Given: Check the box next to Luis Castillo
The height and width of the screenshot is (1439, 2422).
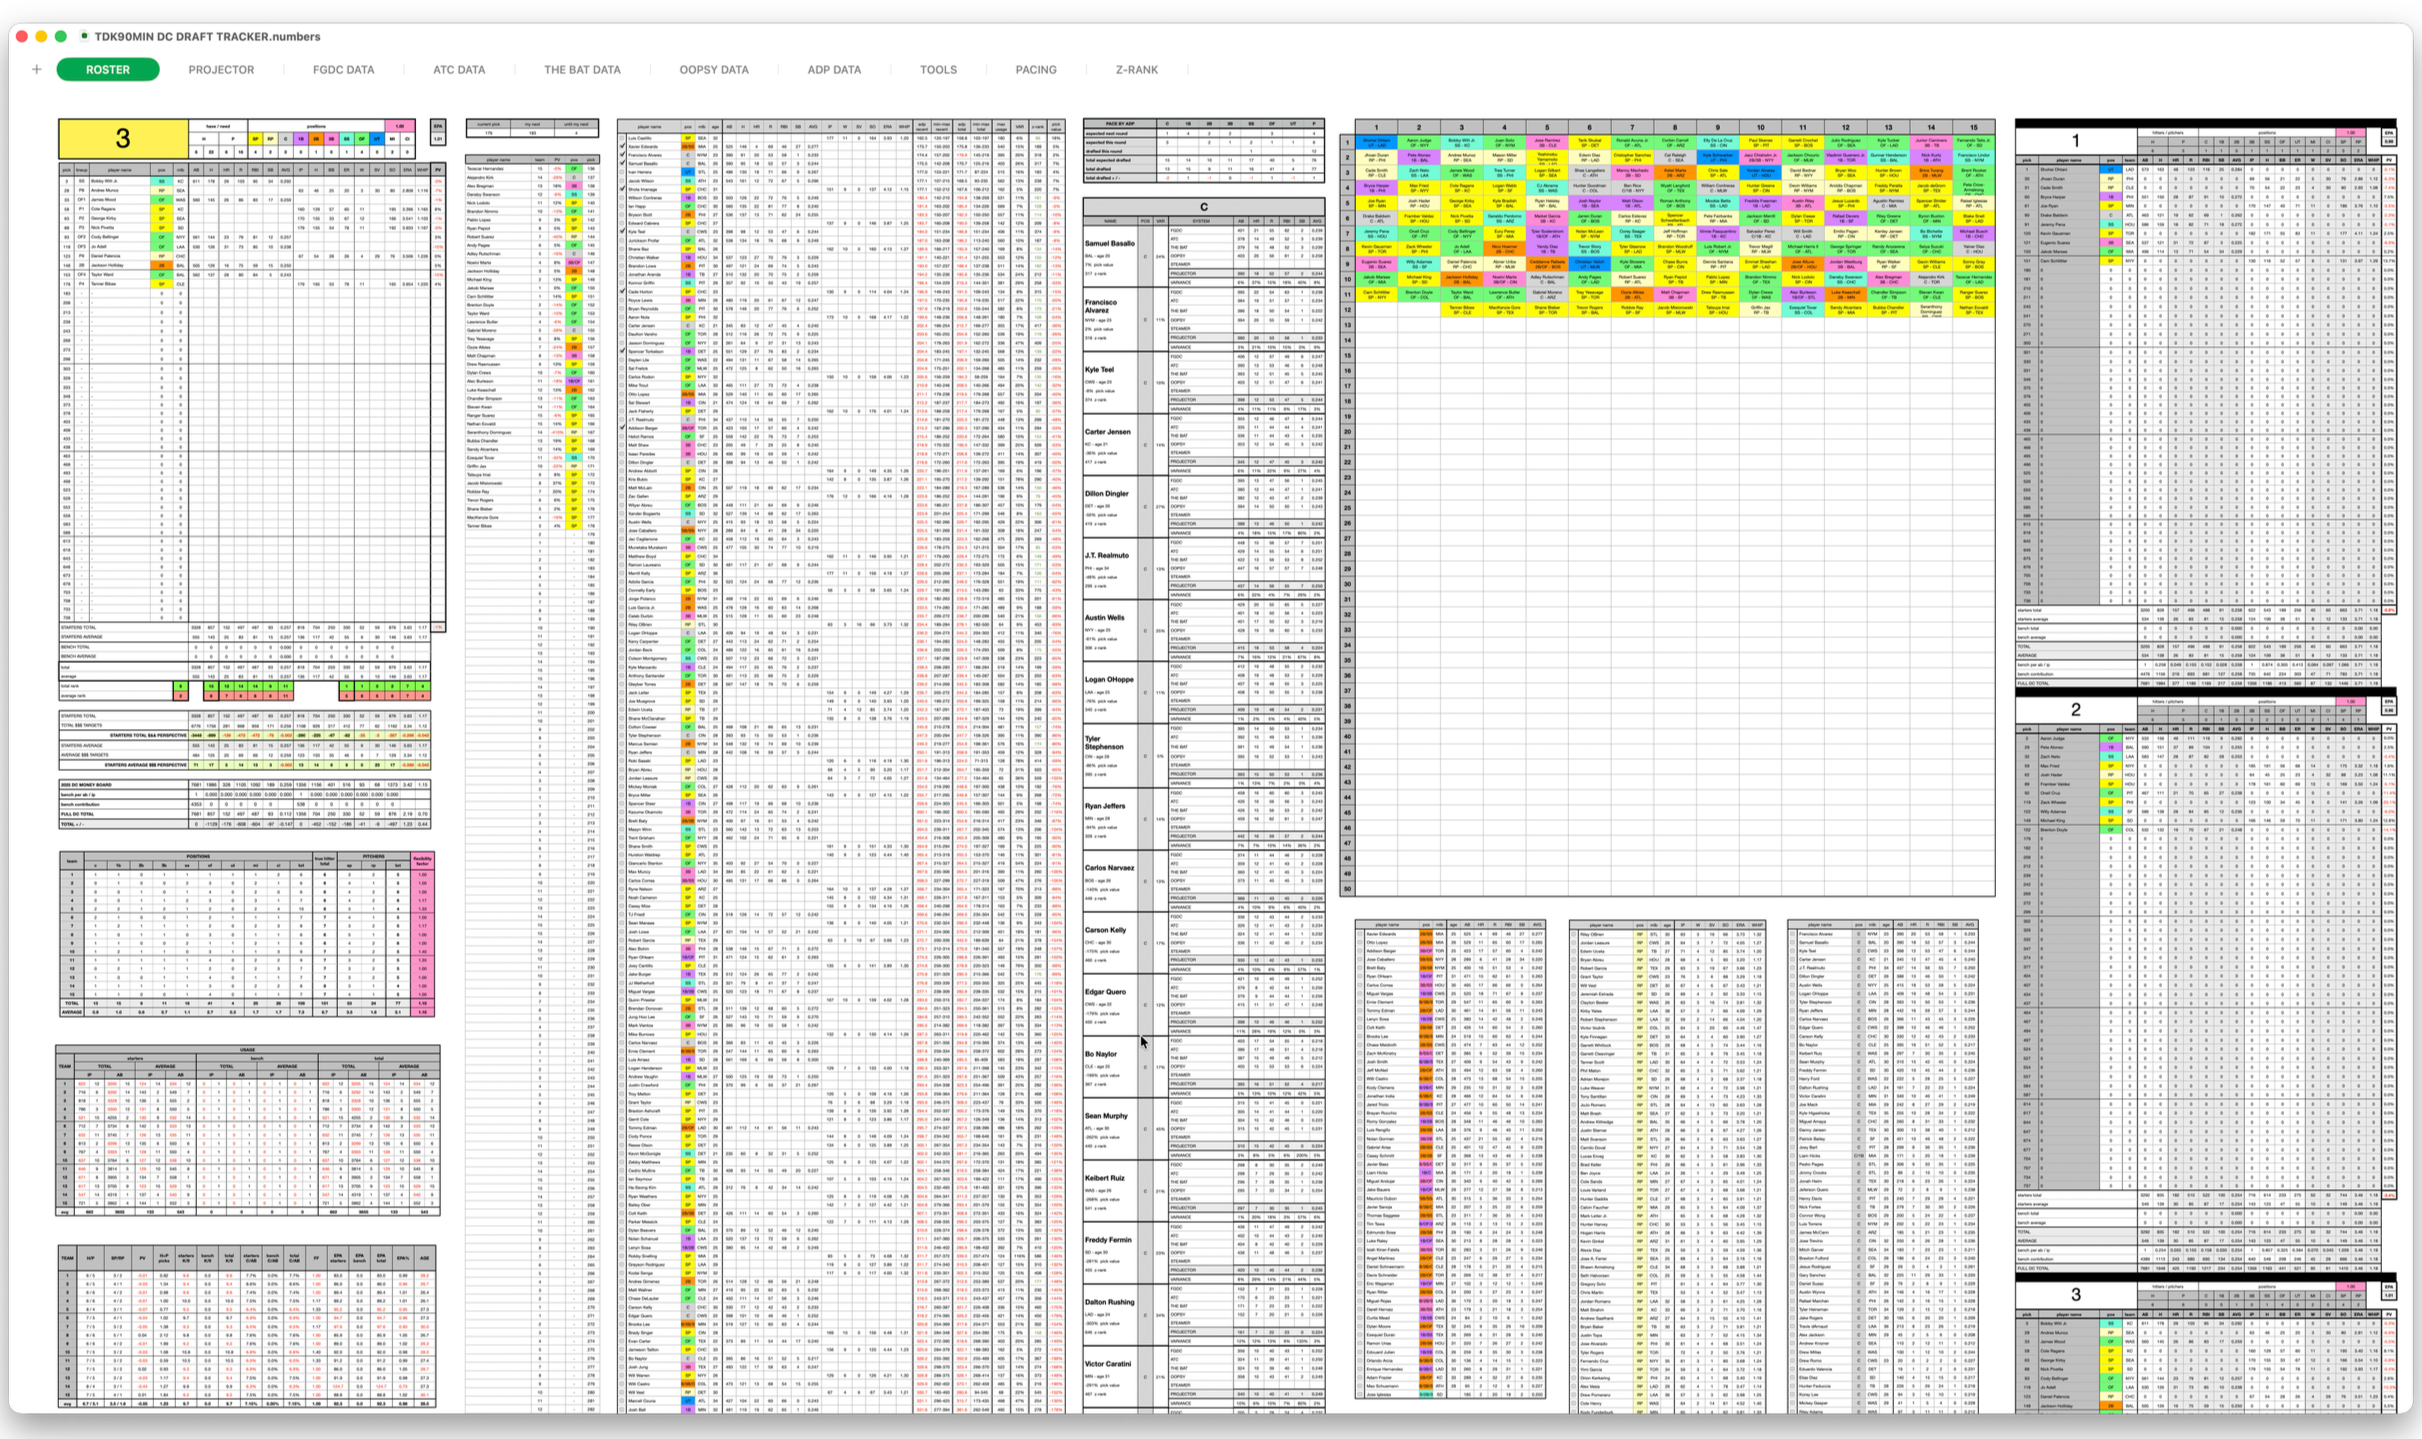Looking at the screenshot, I should click(621, 137).
